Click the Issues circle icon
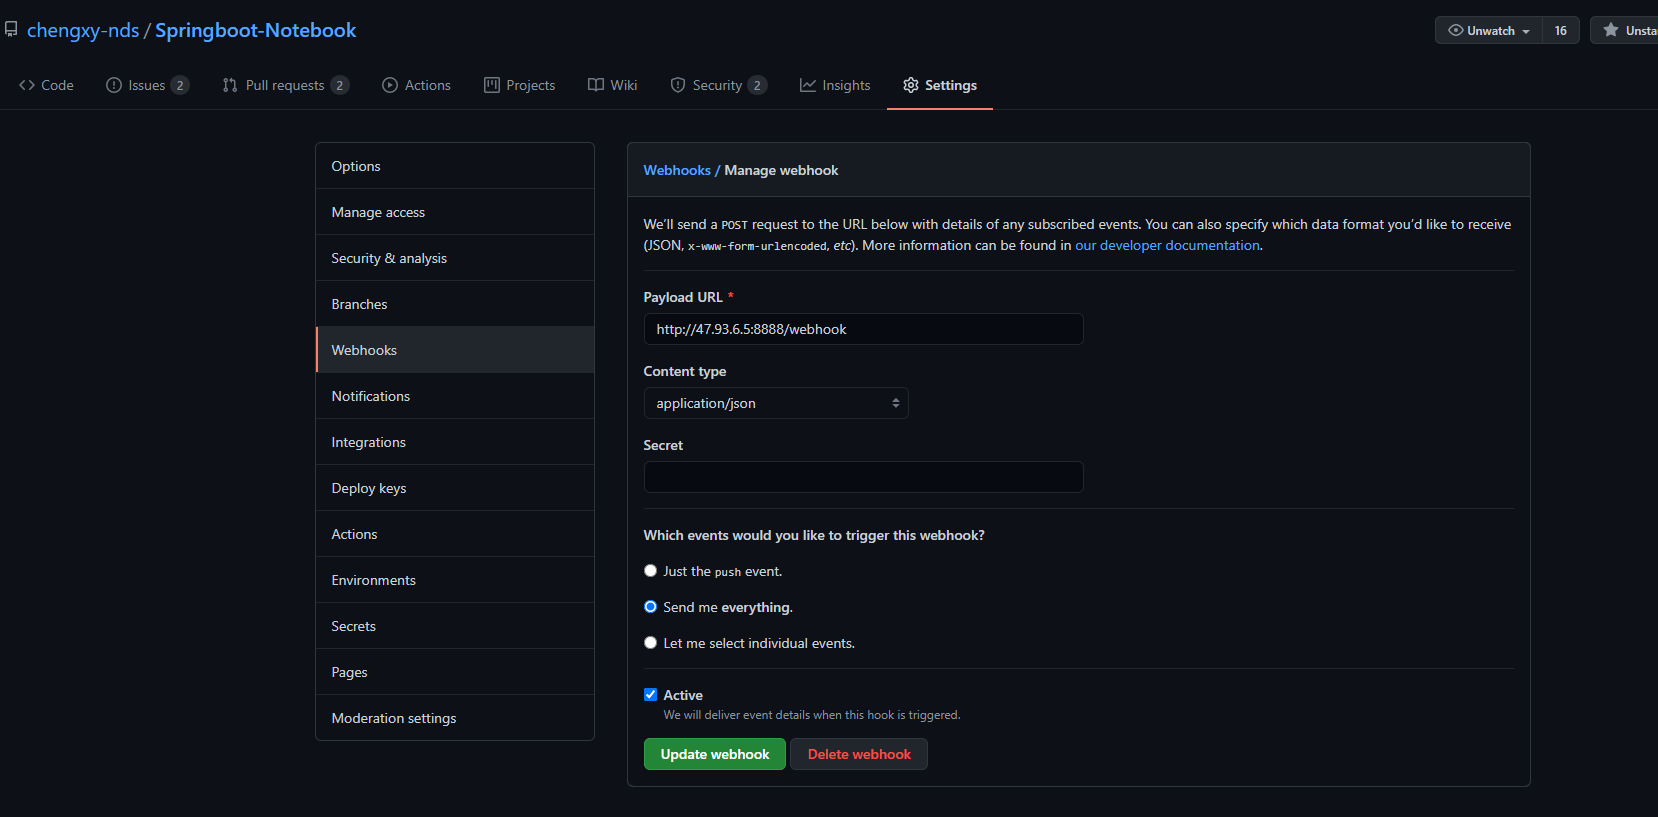The image size is (1658, 817). 114,85
